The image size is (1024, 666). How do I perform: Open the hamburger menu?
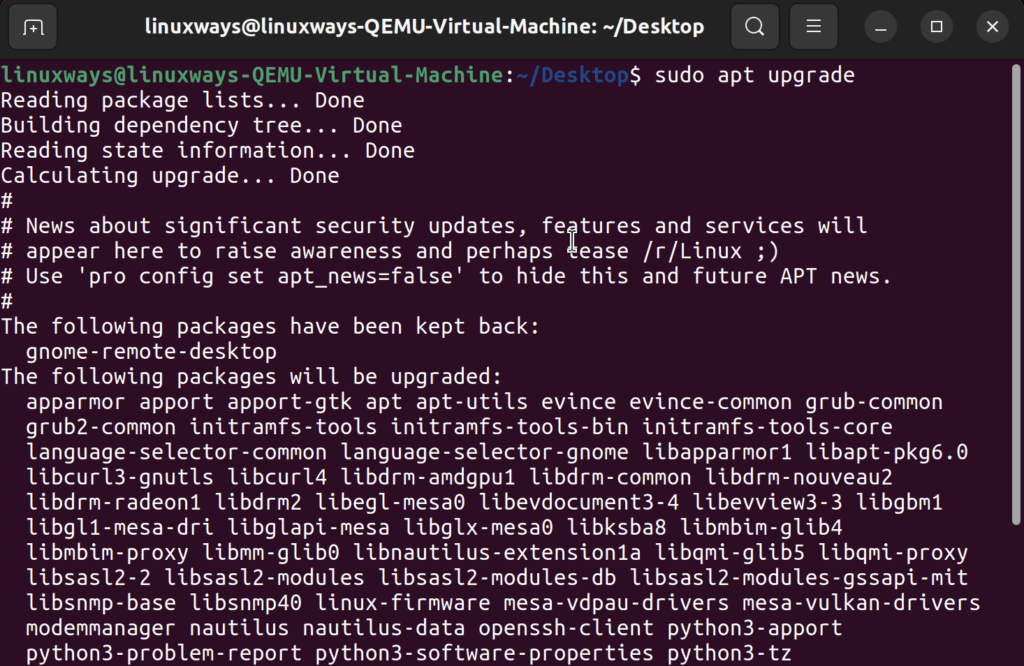click(x=814, y=27)
